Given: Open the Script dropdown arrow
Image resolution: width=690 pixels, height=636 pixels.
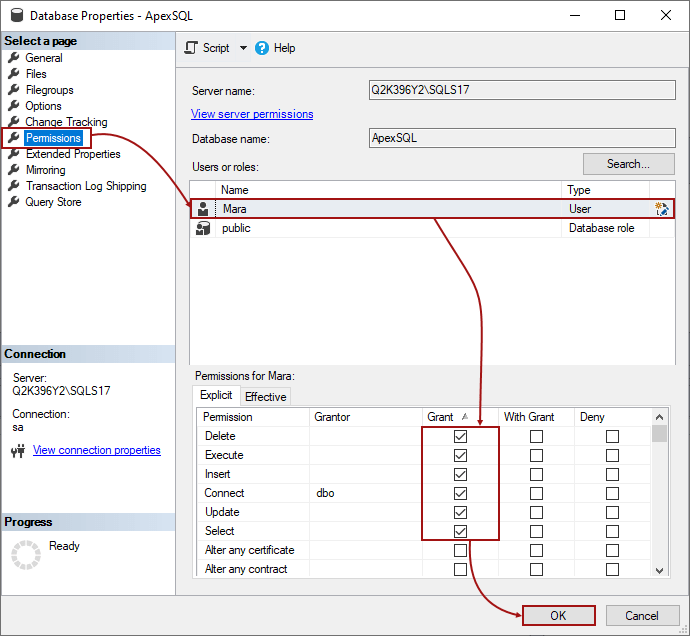Looking at the screenshot, I should 243,48.
